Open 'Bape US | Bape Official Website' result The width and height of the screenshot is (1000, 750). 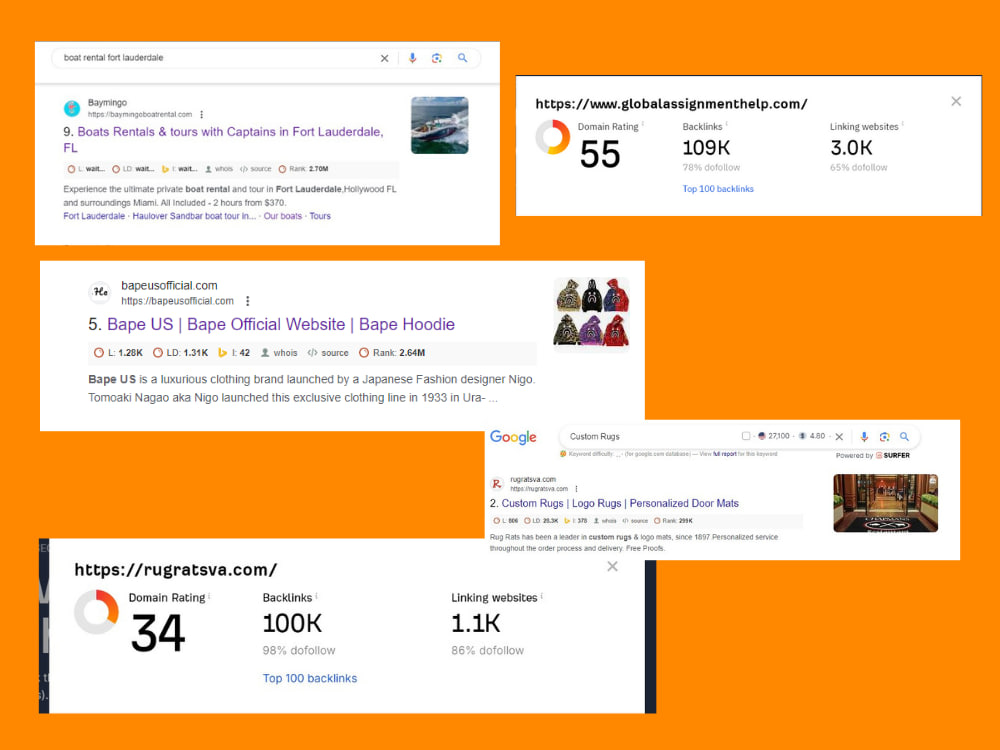[x=281, y=325]
